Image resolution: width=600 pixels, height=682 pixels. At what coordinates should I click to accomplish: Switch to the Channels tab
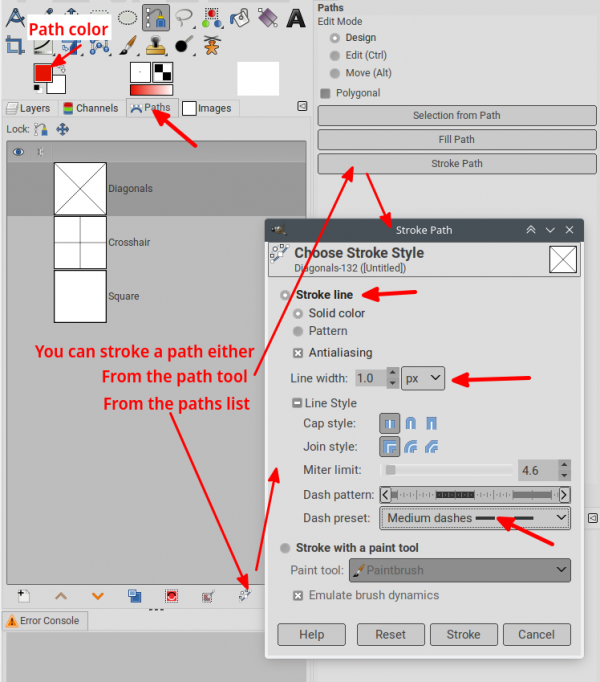coord(91,108)
